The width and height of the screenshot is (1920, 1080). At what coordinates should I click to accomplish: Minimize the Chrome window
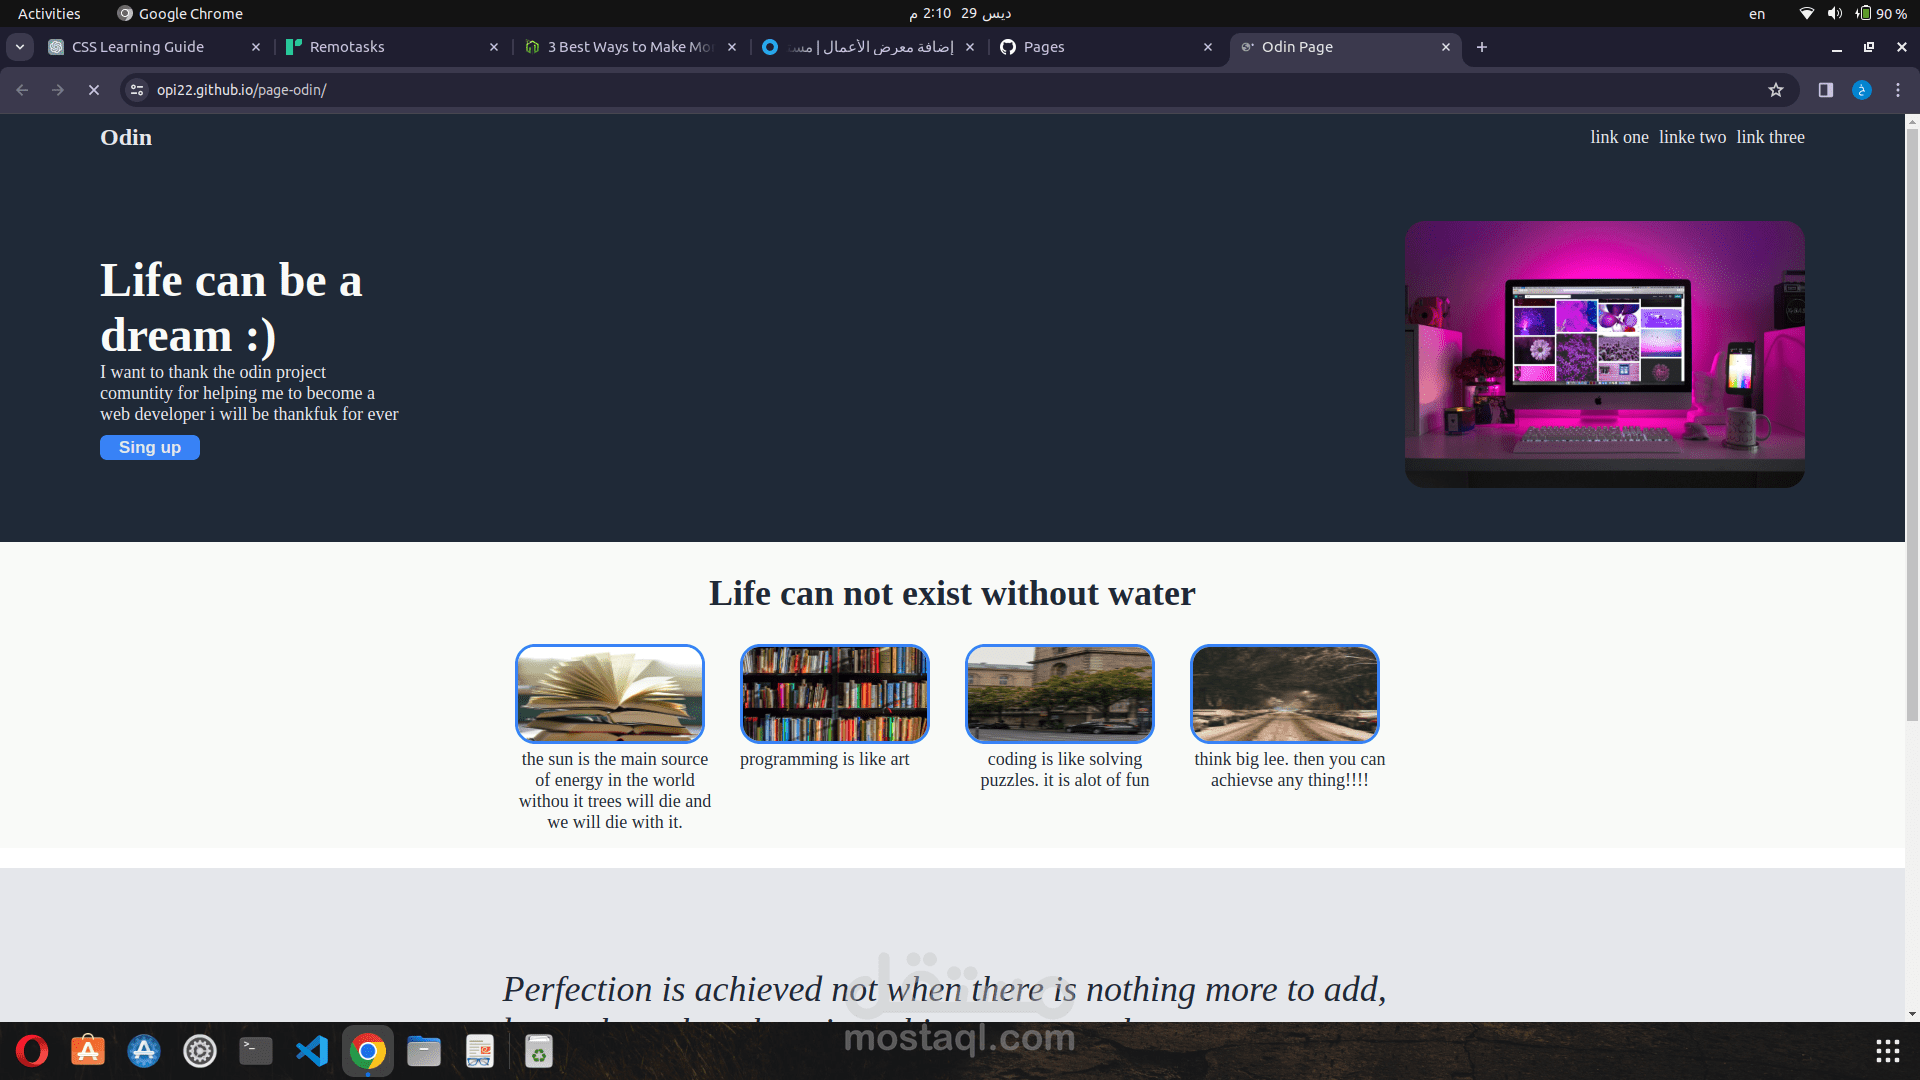(x=1837, y=47)
